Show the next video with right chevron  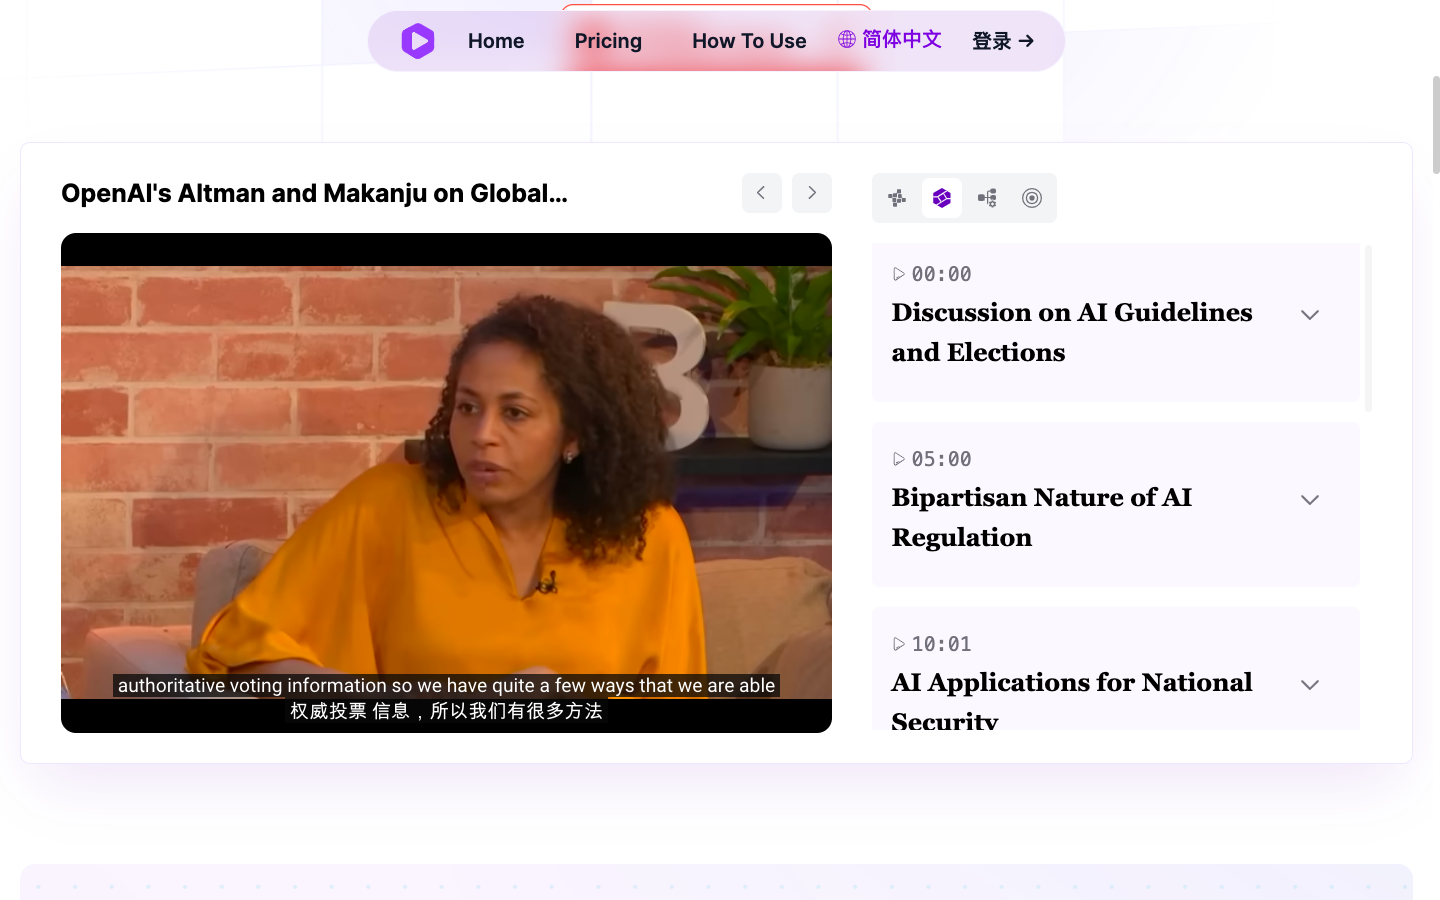click(812, 193)
